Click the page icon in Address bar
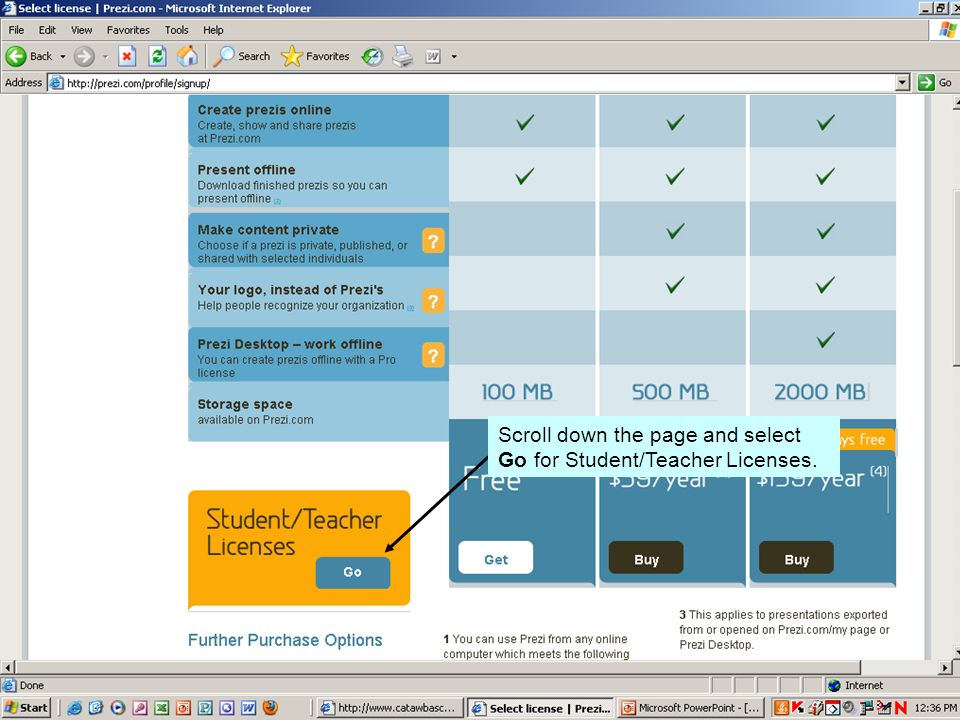 coord(56,83)
